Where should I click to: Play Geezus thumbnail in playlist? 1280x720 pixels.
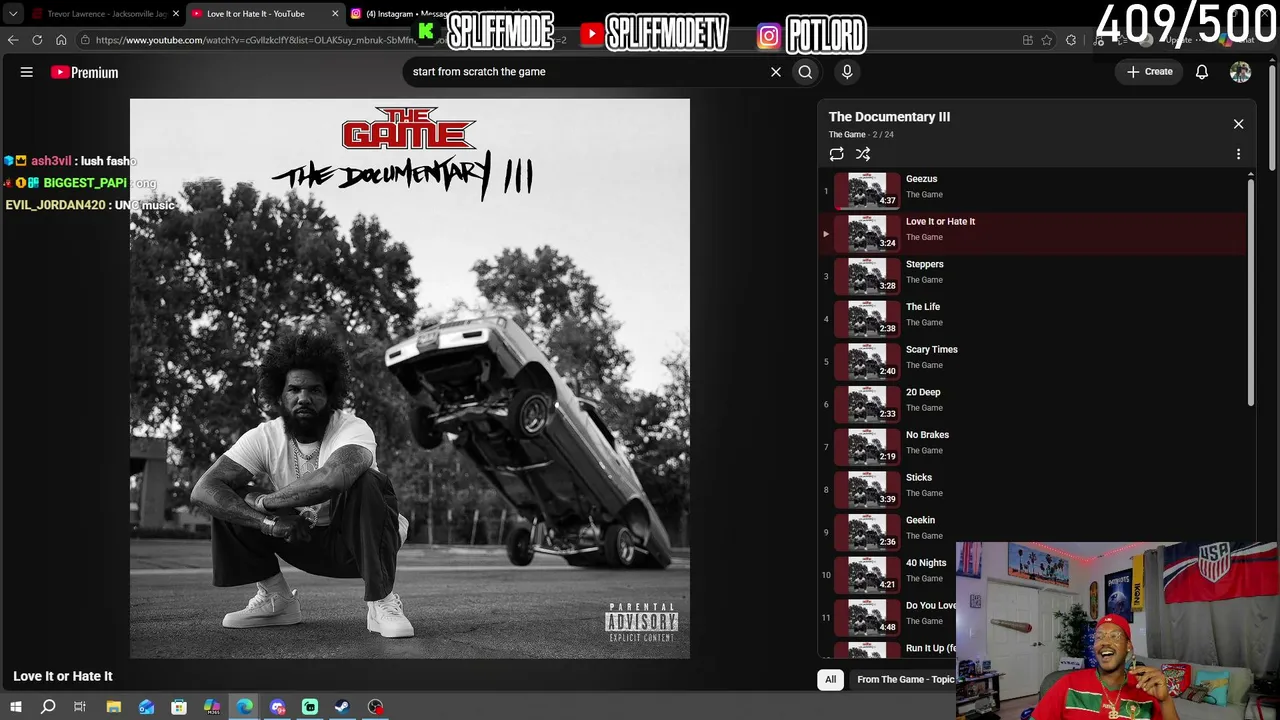tap(867, 190)
